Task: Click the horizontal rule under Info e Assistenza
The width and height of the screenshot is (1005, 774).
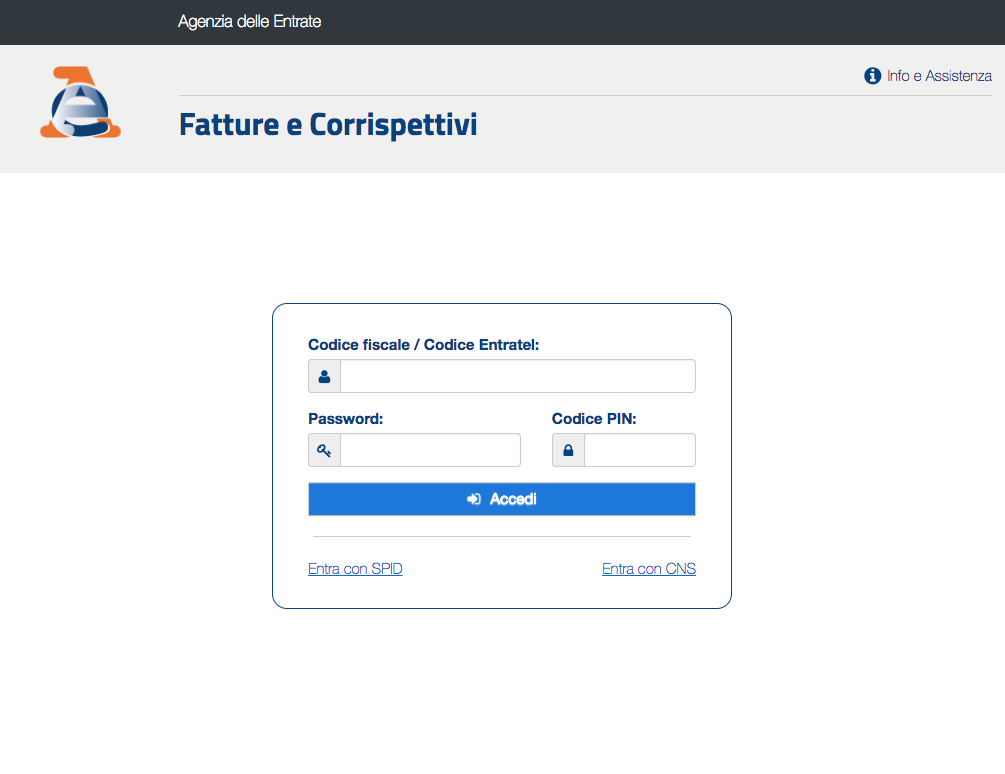Action: (585, 95)
